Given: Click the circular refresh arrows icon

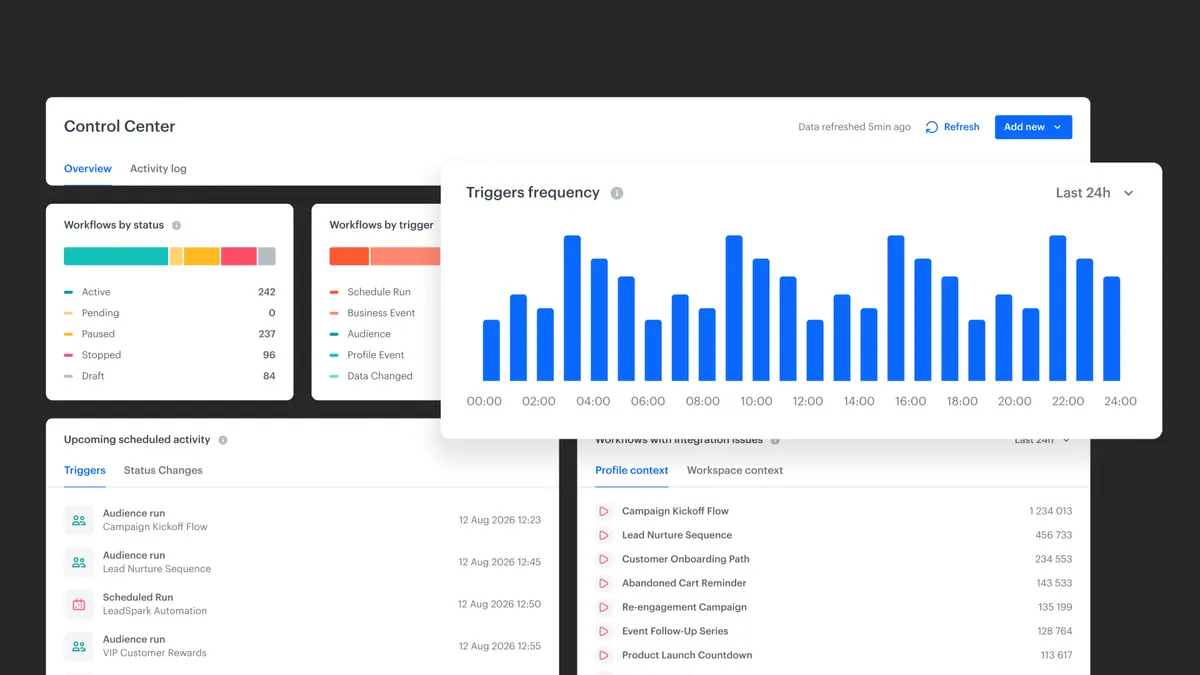Looking at the screenshot, I should point(932,126).
